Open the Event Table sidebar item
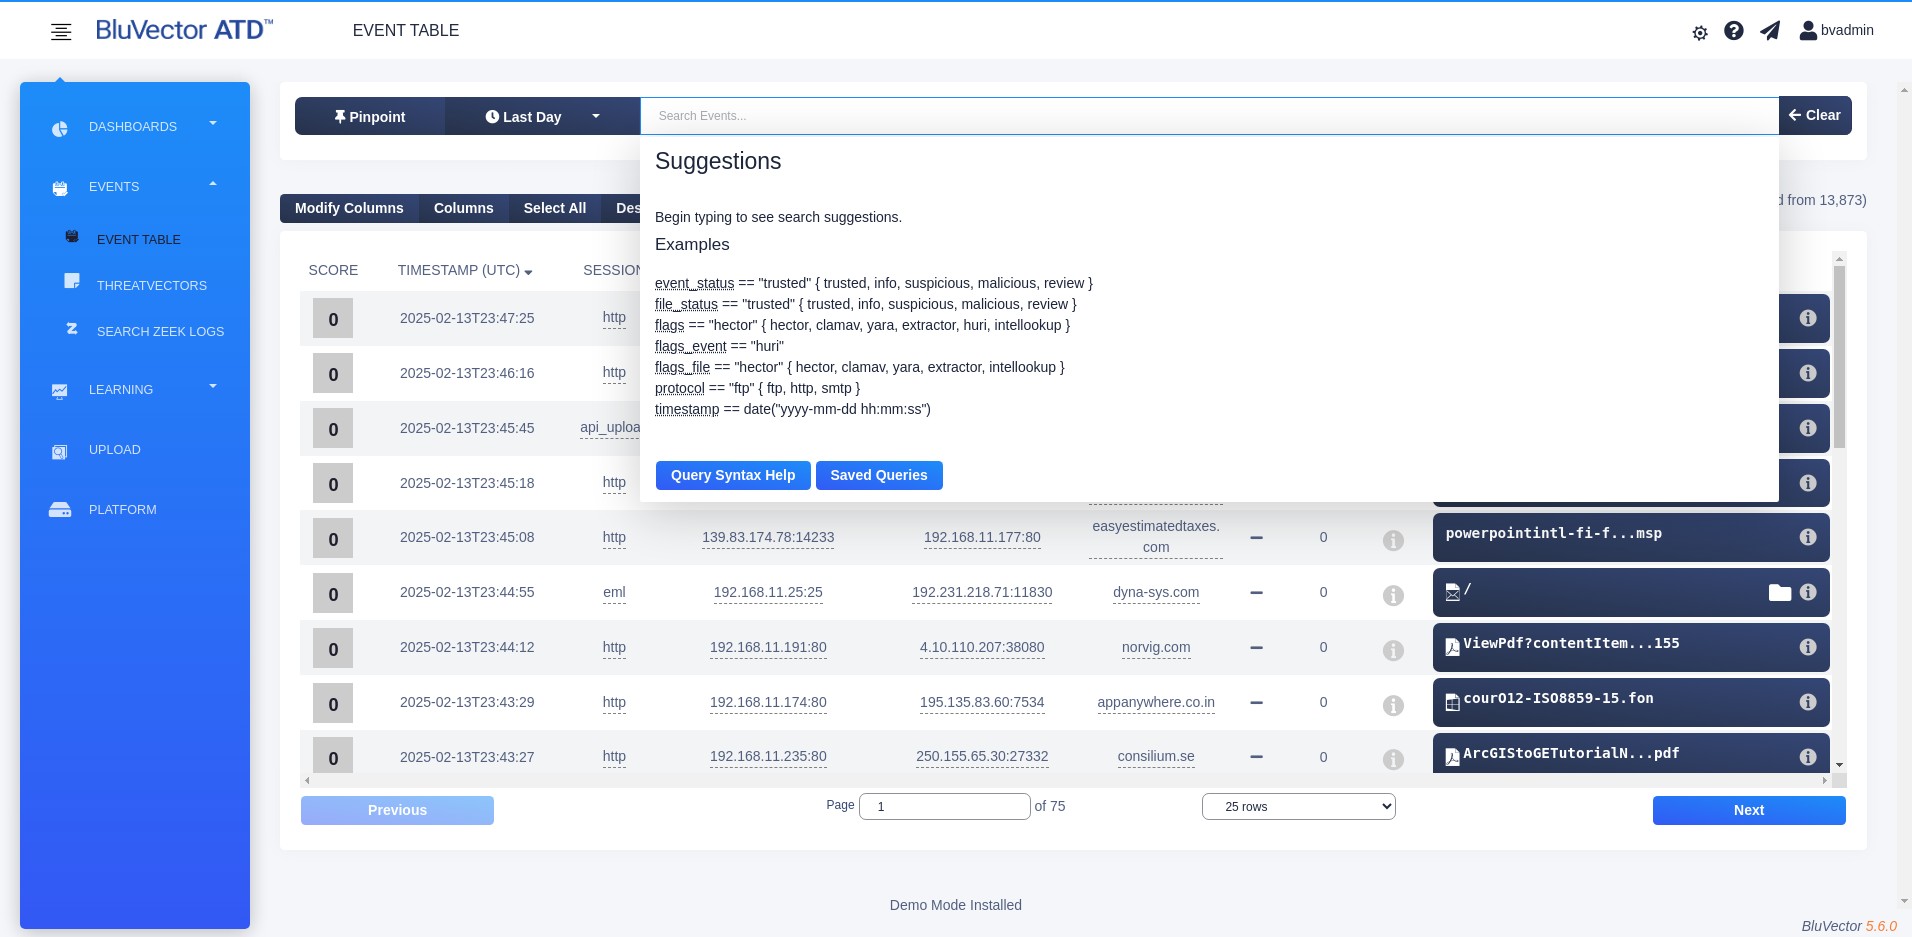Screen dimensions: 1912x937 (139, 240)
